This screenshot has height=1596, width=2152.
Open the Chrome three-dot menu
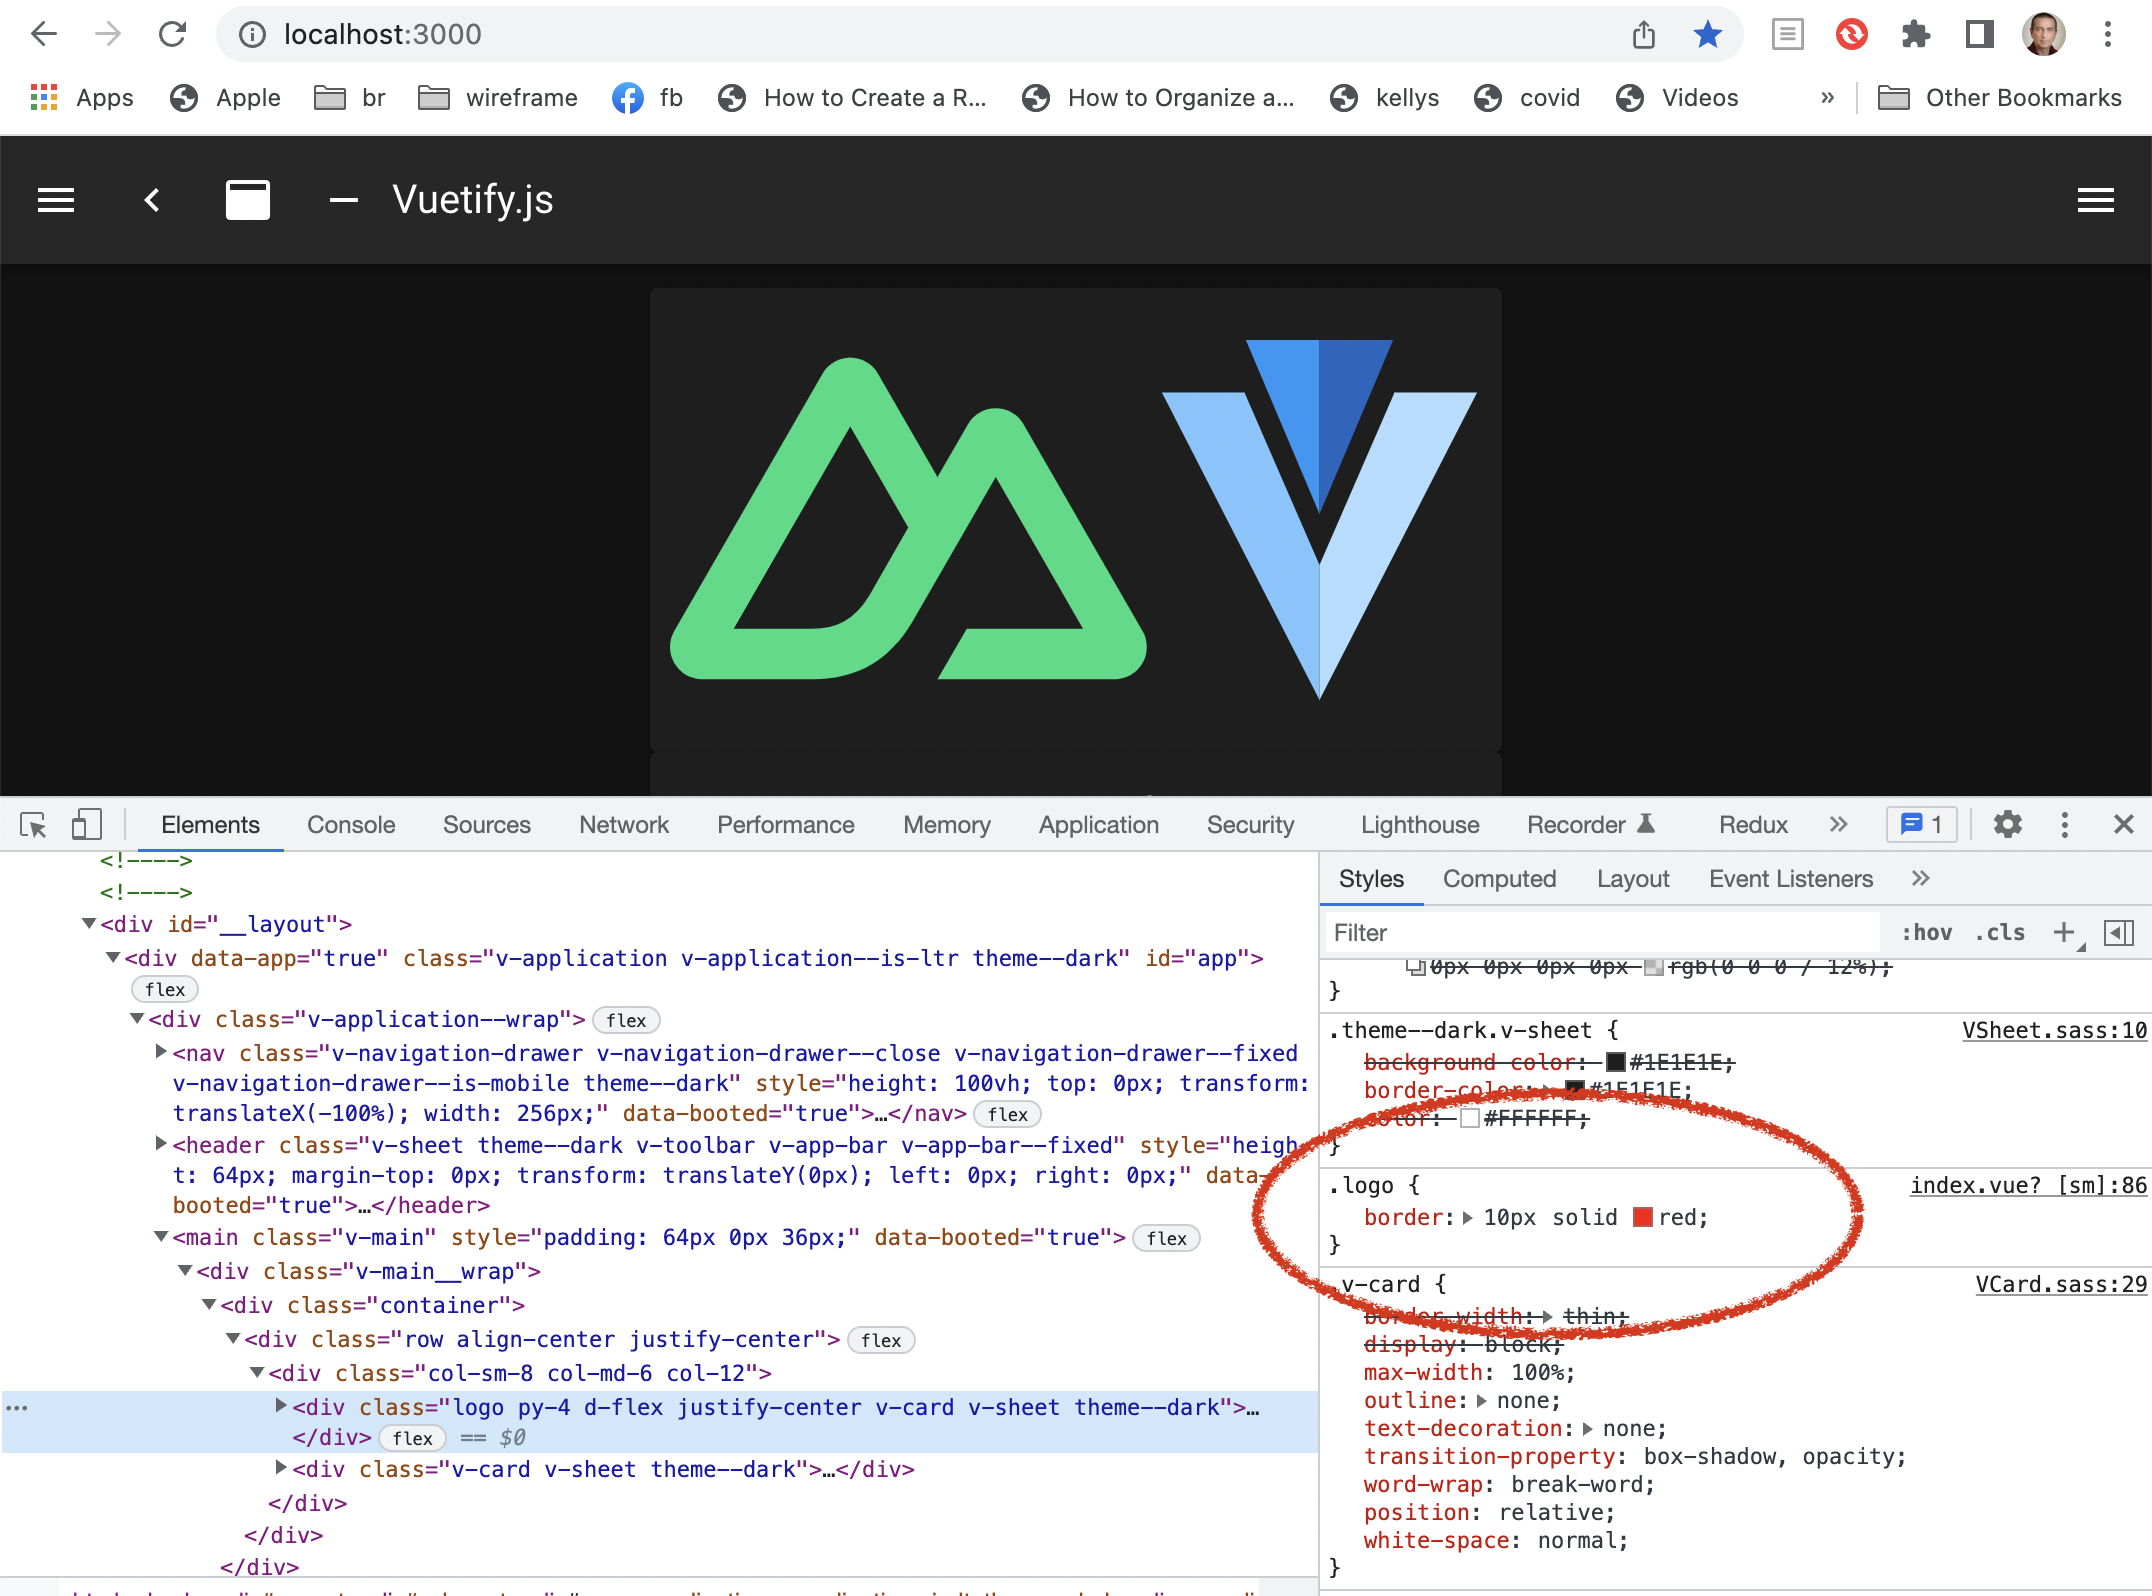[x=2107, y=35]
